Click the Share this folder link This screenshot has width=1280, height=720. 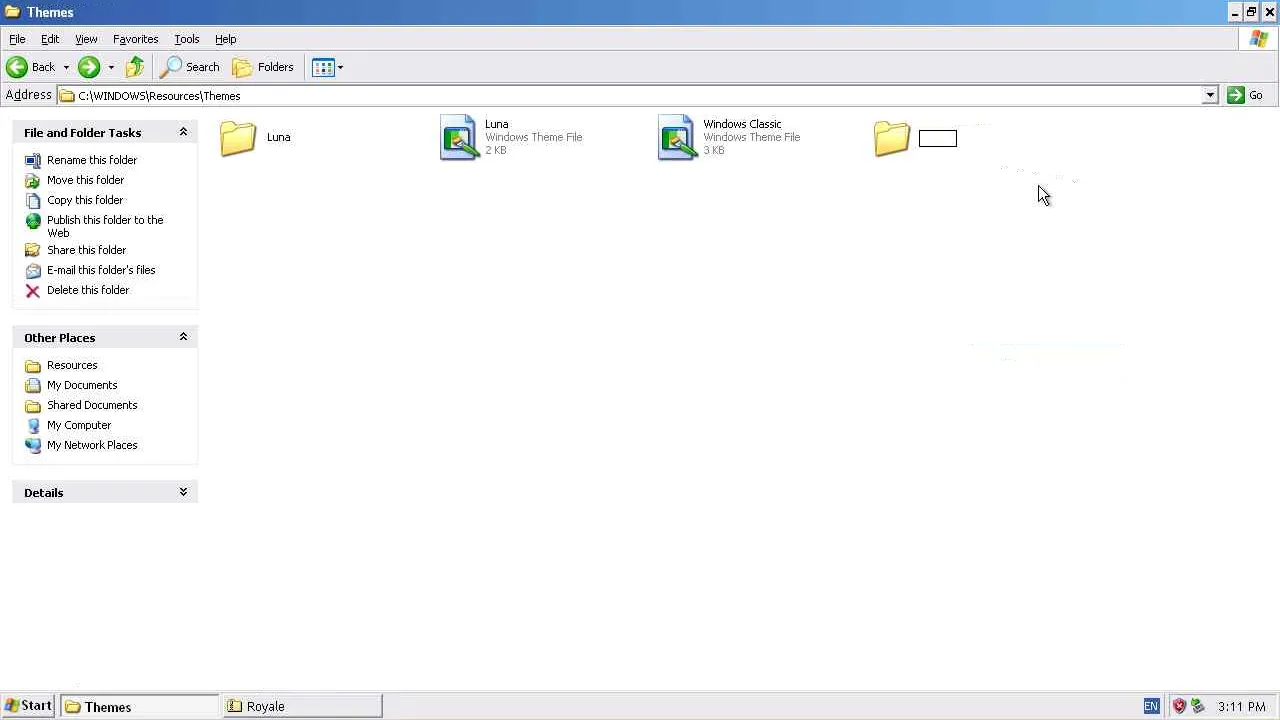(x=86, y=250)
